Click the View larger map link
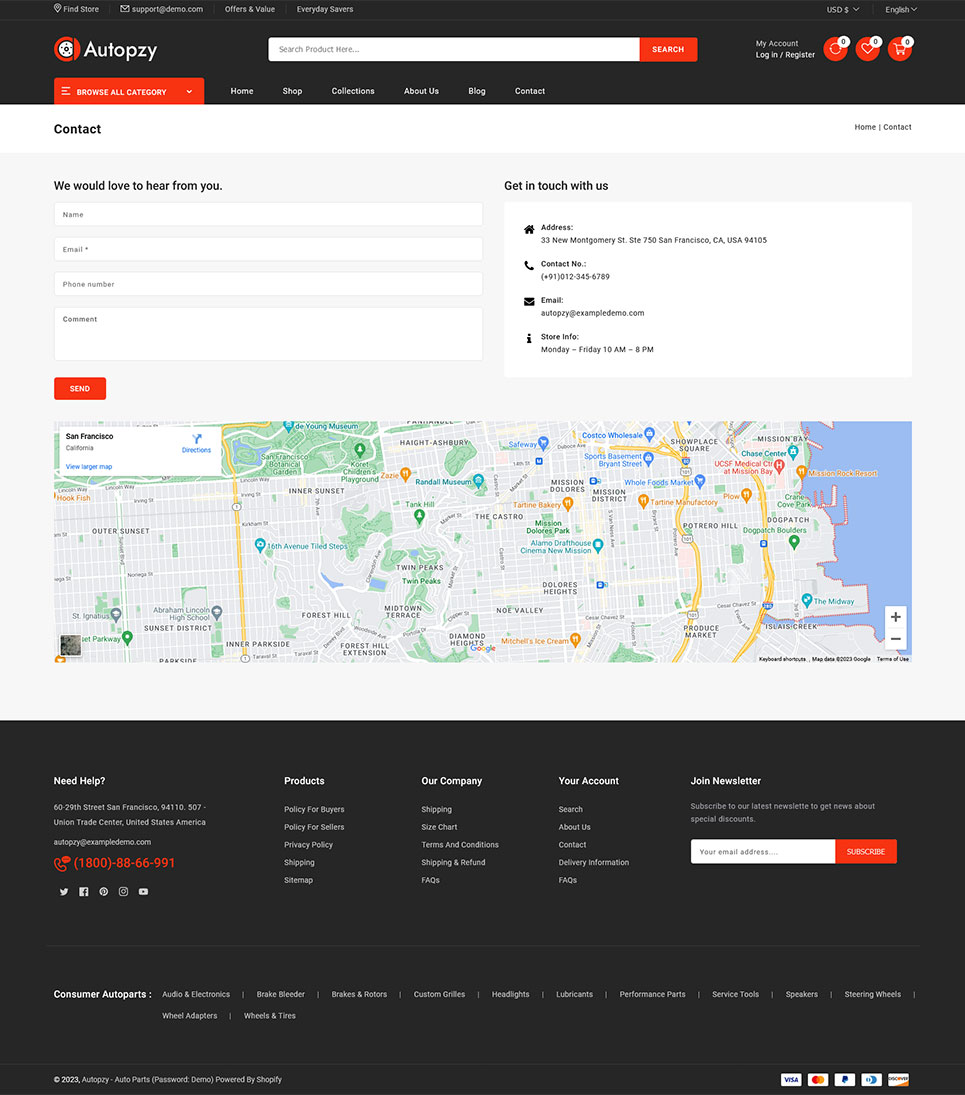 click(x=89, y=467)
